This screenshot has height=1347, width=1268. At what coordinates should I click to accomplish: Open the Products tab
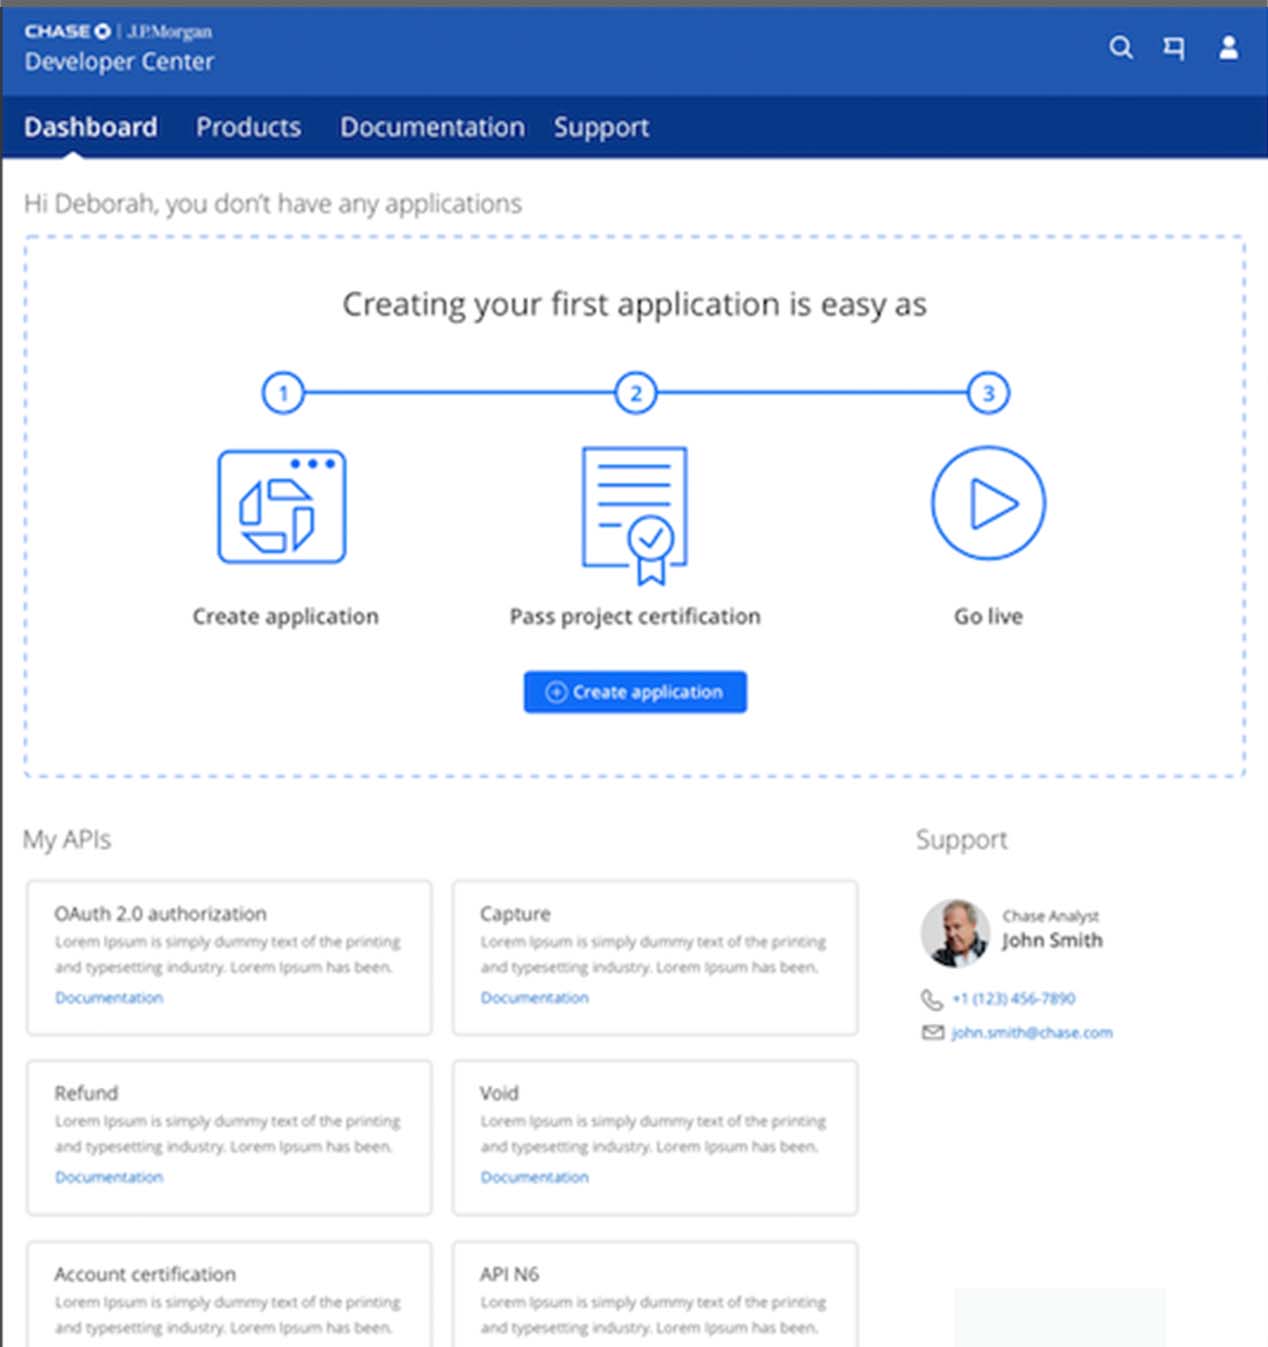(x=248, y=127)
